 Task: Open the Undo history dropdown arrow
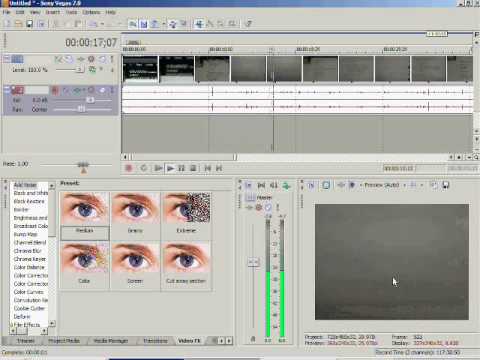point(102,24)
